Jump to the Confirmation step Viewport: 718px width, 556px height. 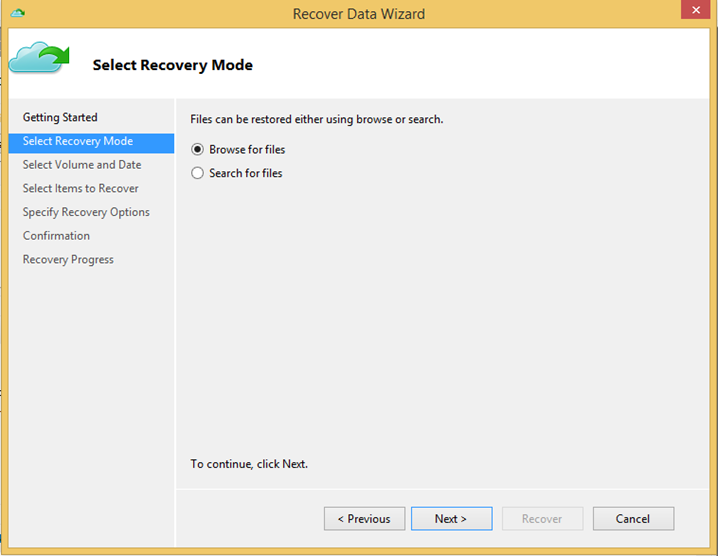(x=56, y=236)
